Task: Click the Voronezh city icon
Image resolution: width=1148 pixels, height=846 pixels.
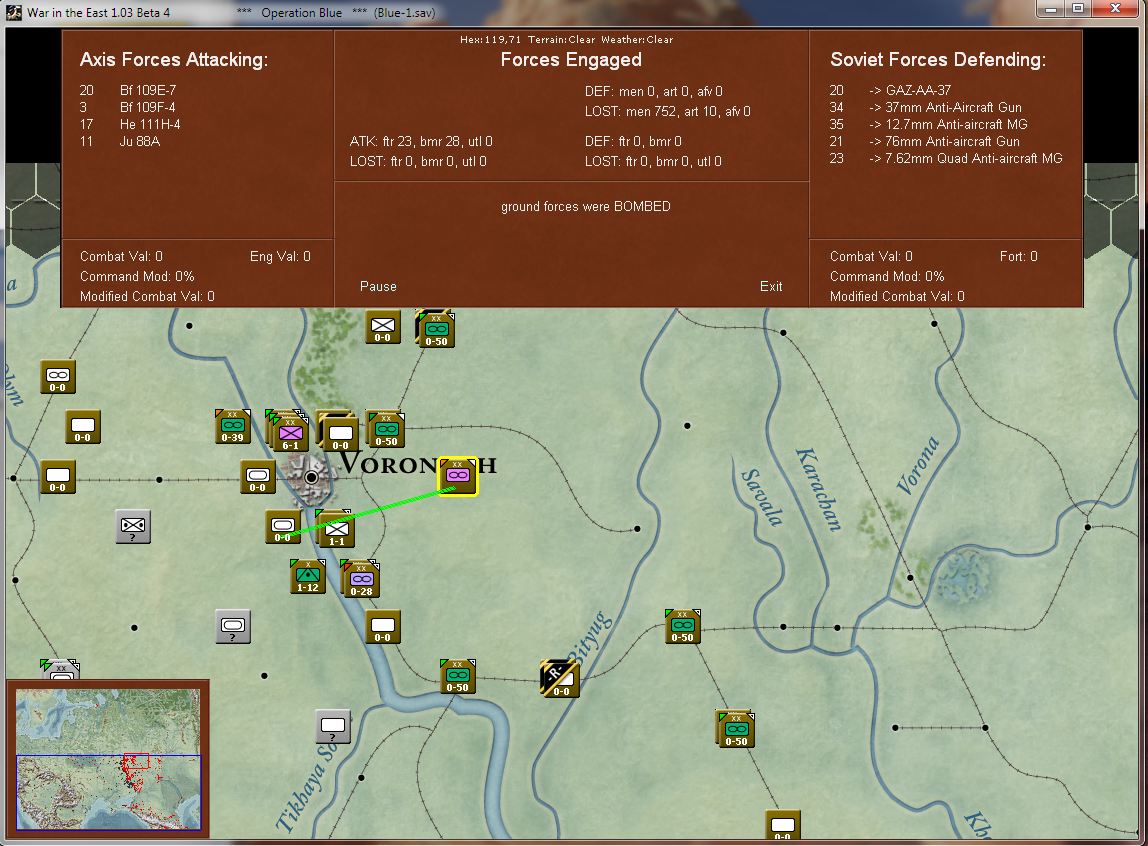Action: coord(311,477)
